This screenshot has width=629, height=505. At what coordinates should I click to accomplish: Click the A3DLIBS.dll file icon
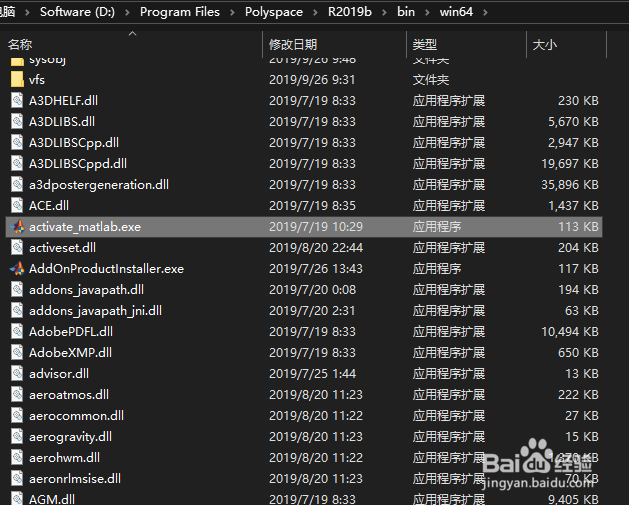(17, 122)
